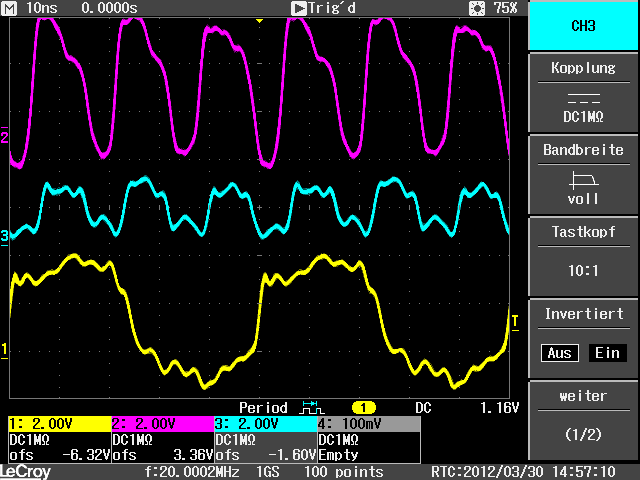
Task: Select the 75% intensity value
Action: tap(505, 8)
